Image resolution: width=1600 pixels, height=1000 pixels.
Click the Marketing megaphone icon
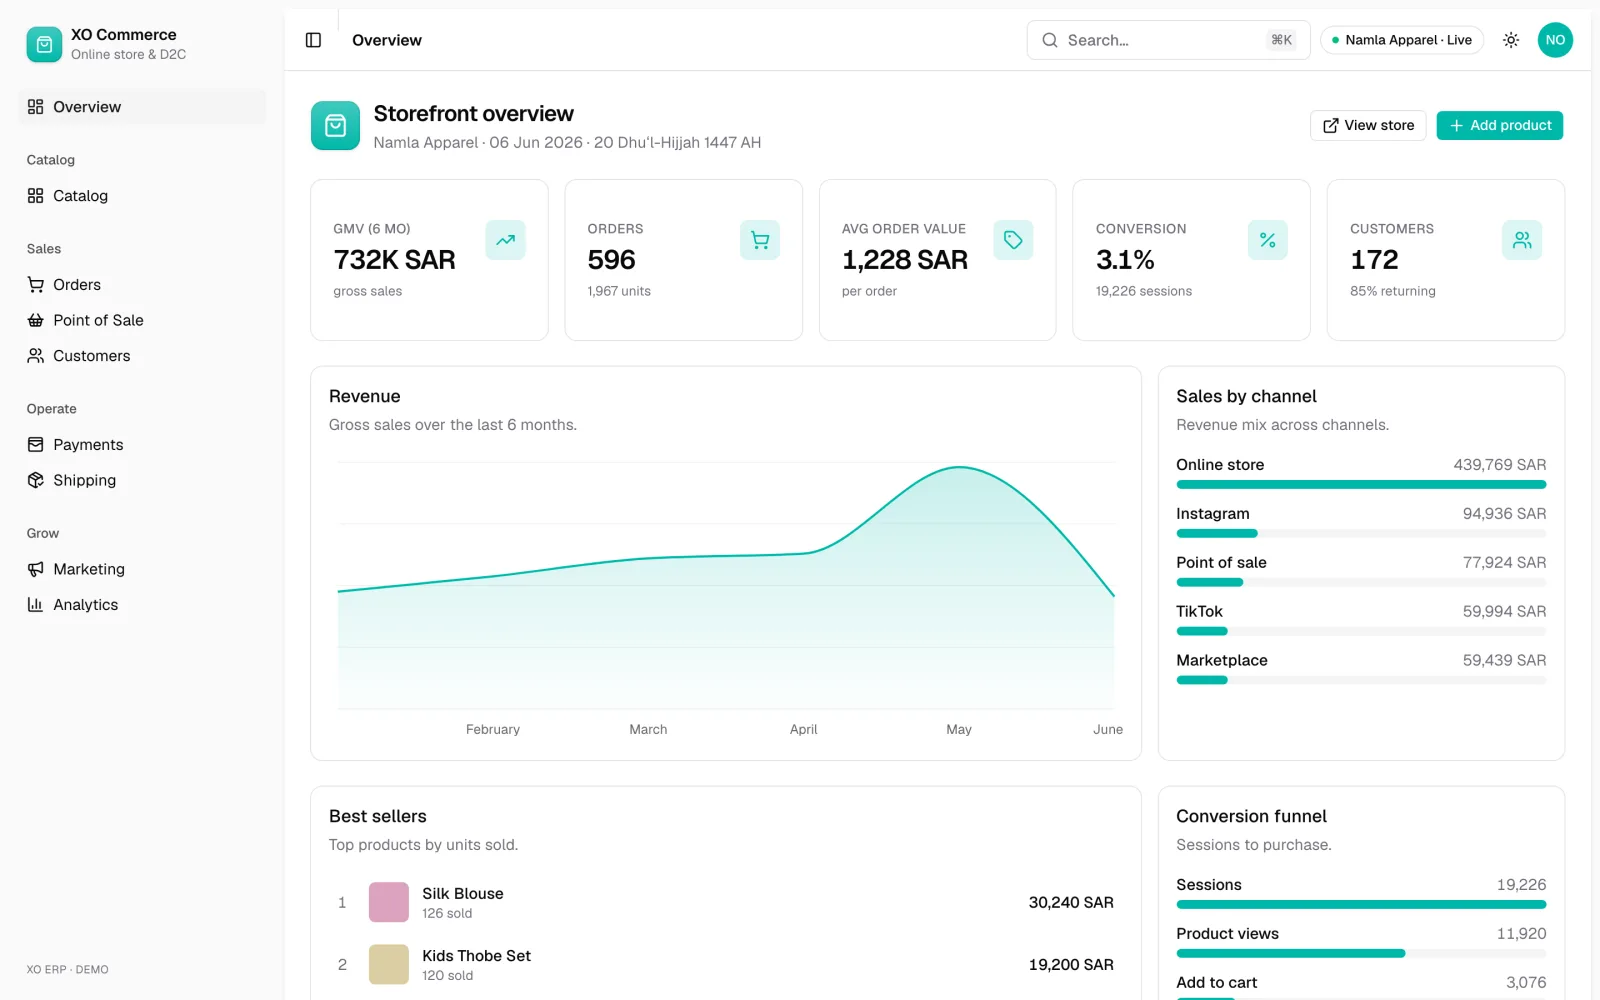point(36,569)
